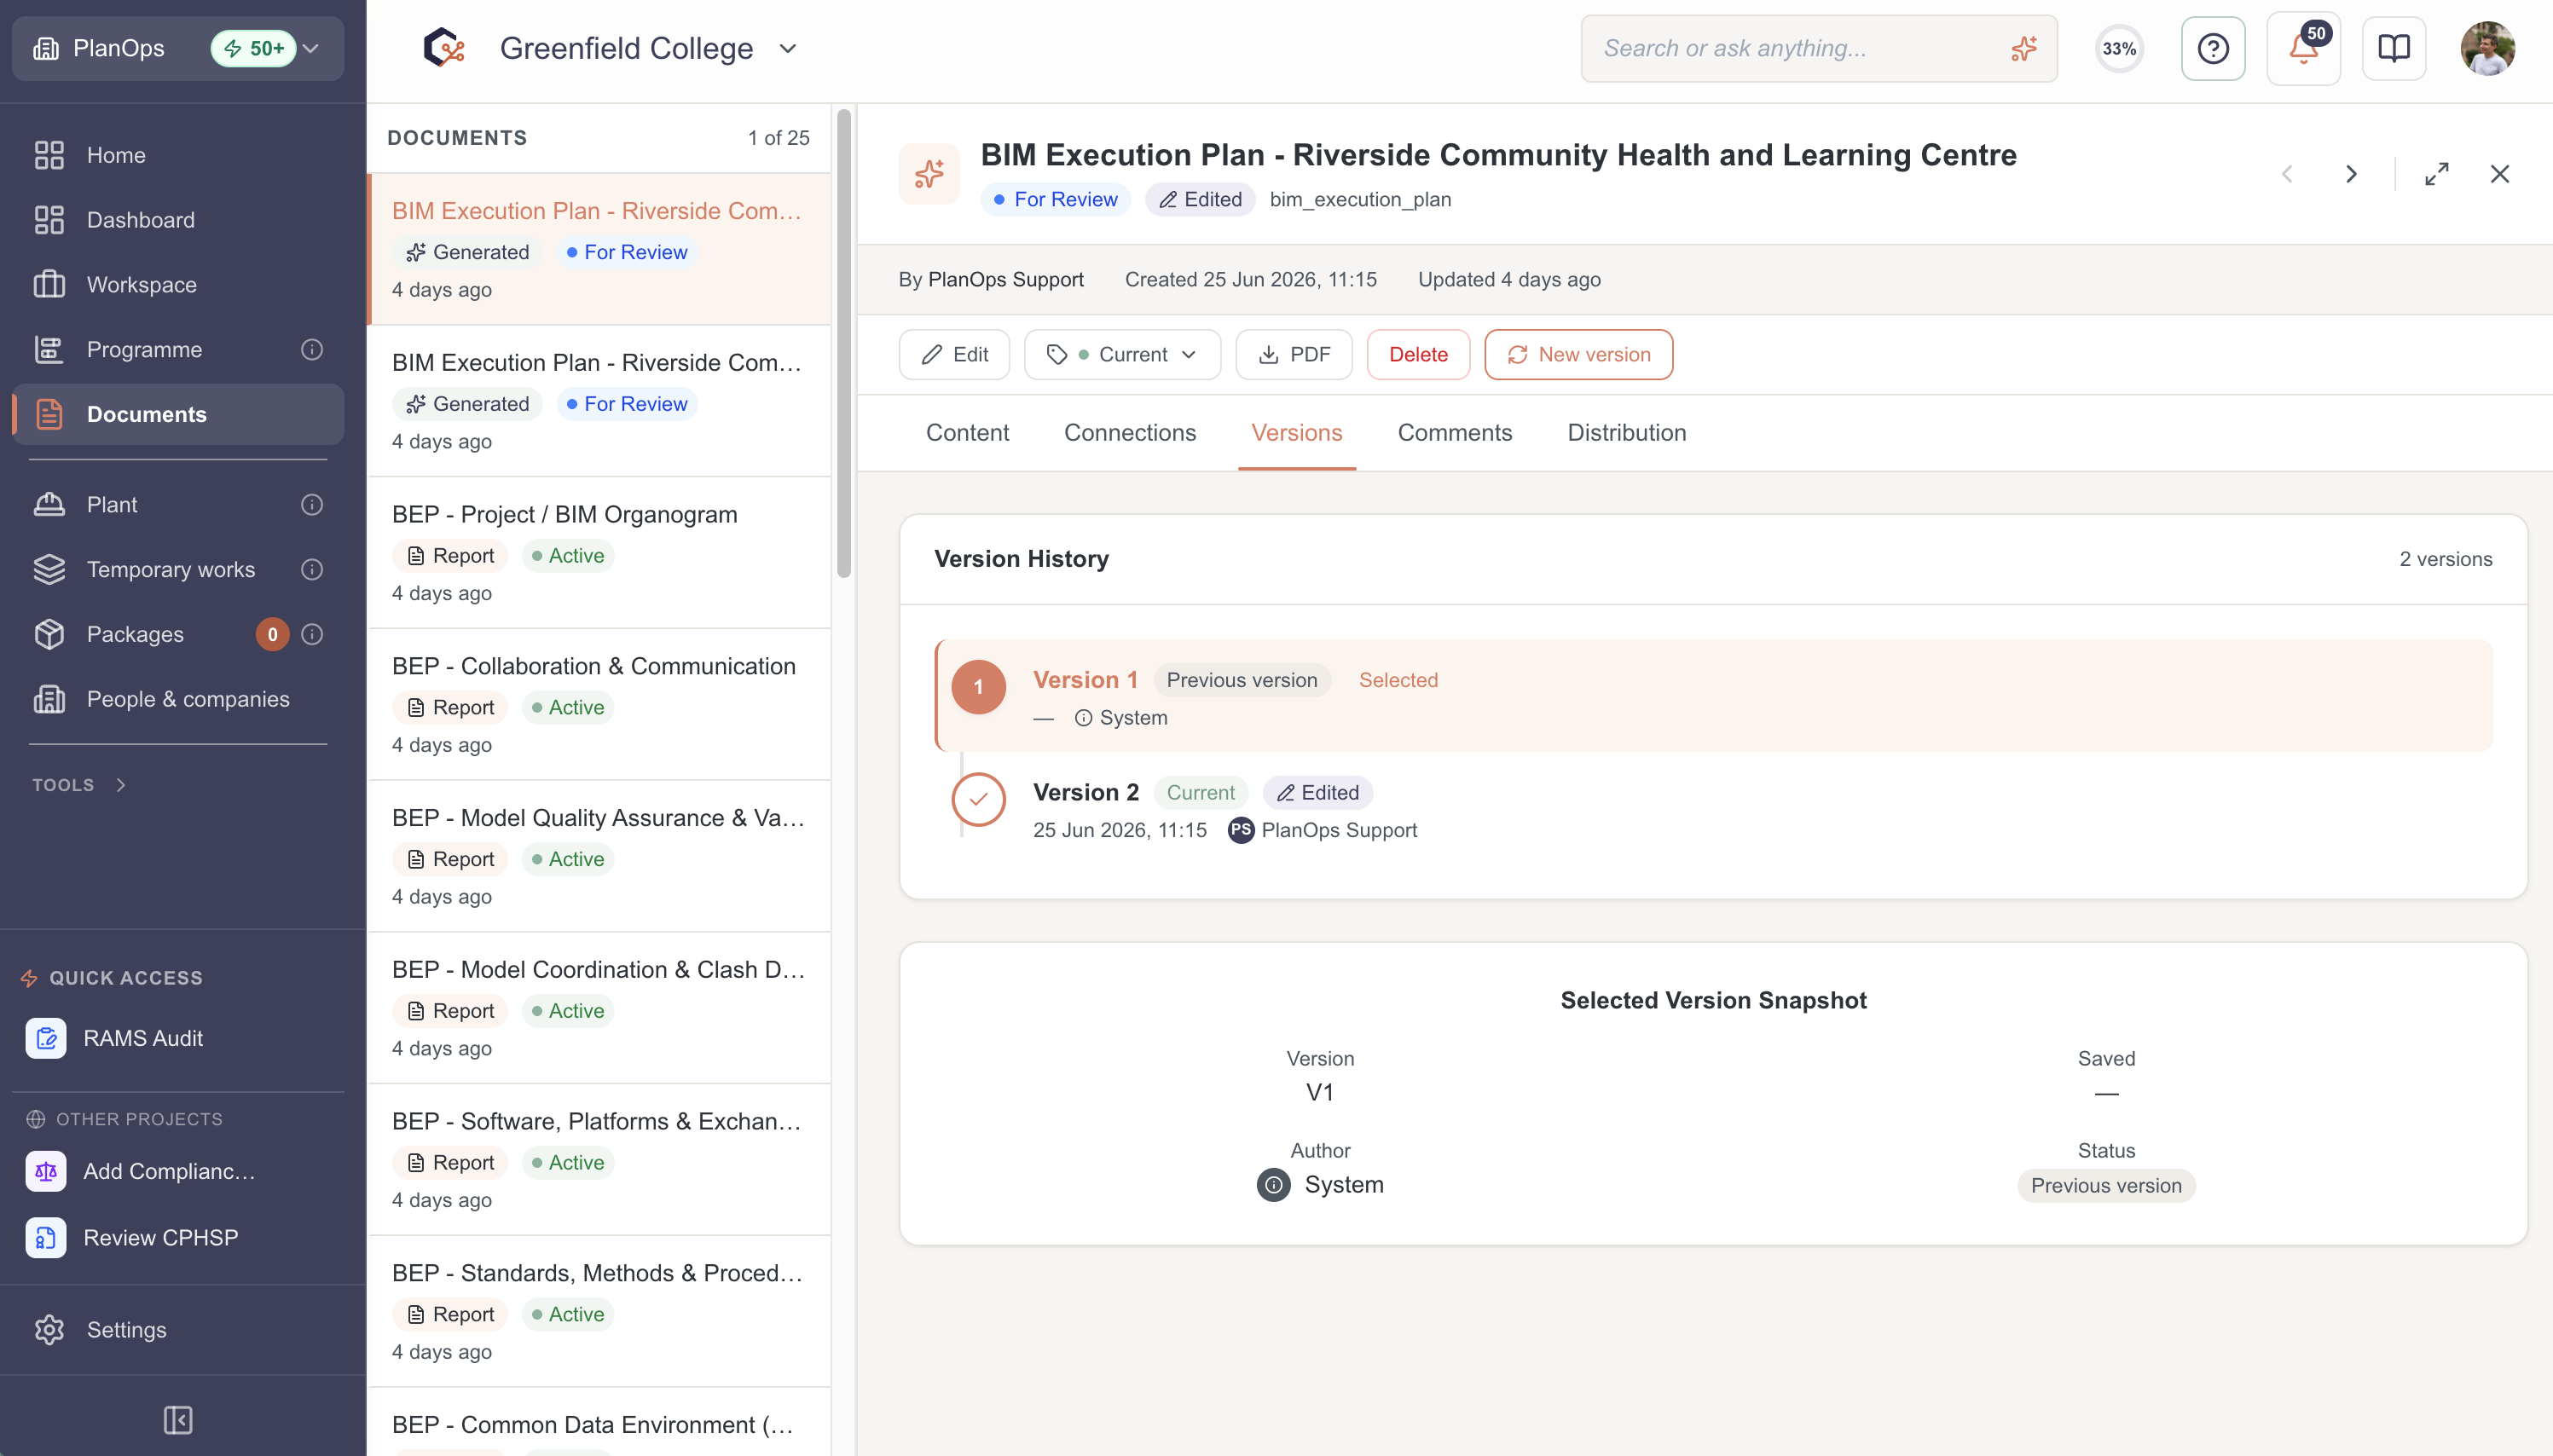Switch to the Connections tab
This screenshot has height=1456, width=2553.
coord(1130,432)
